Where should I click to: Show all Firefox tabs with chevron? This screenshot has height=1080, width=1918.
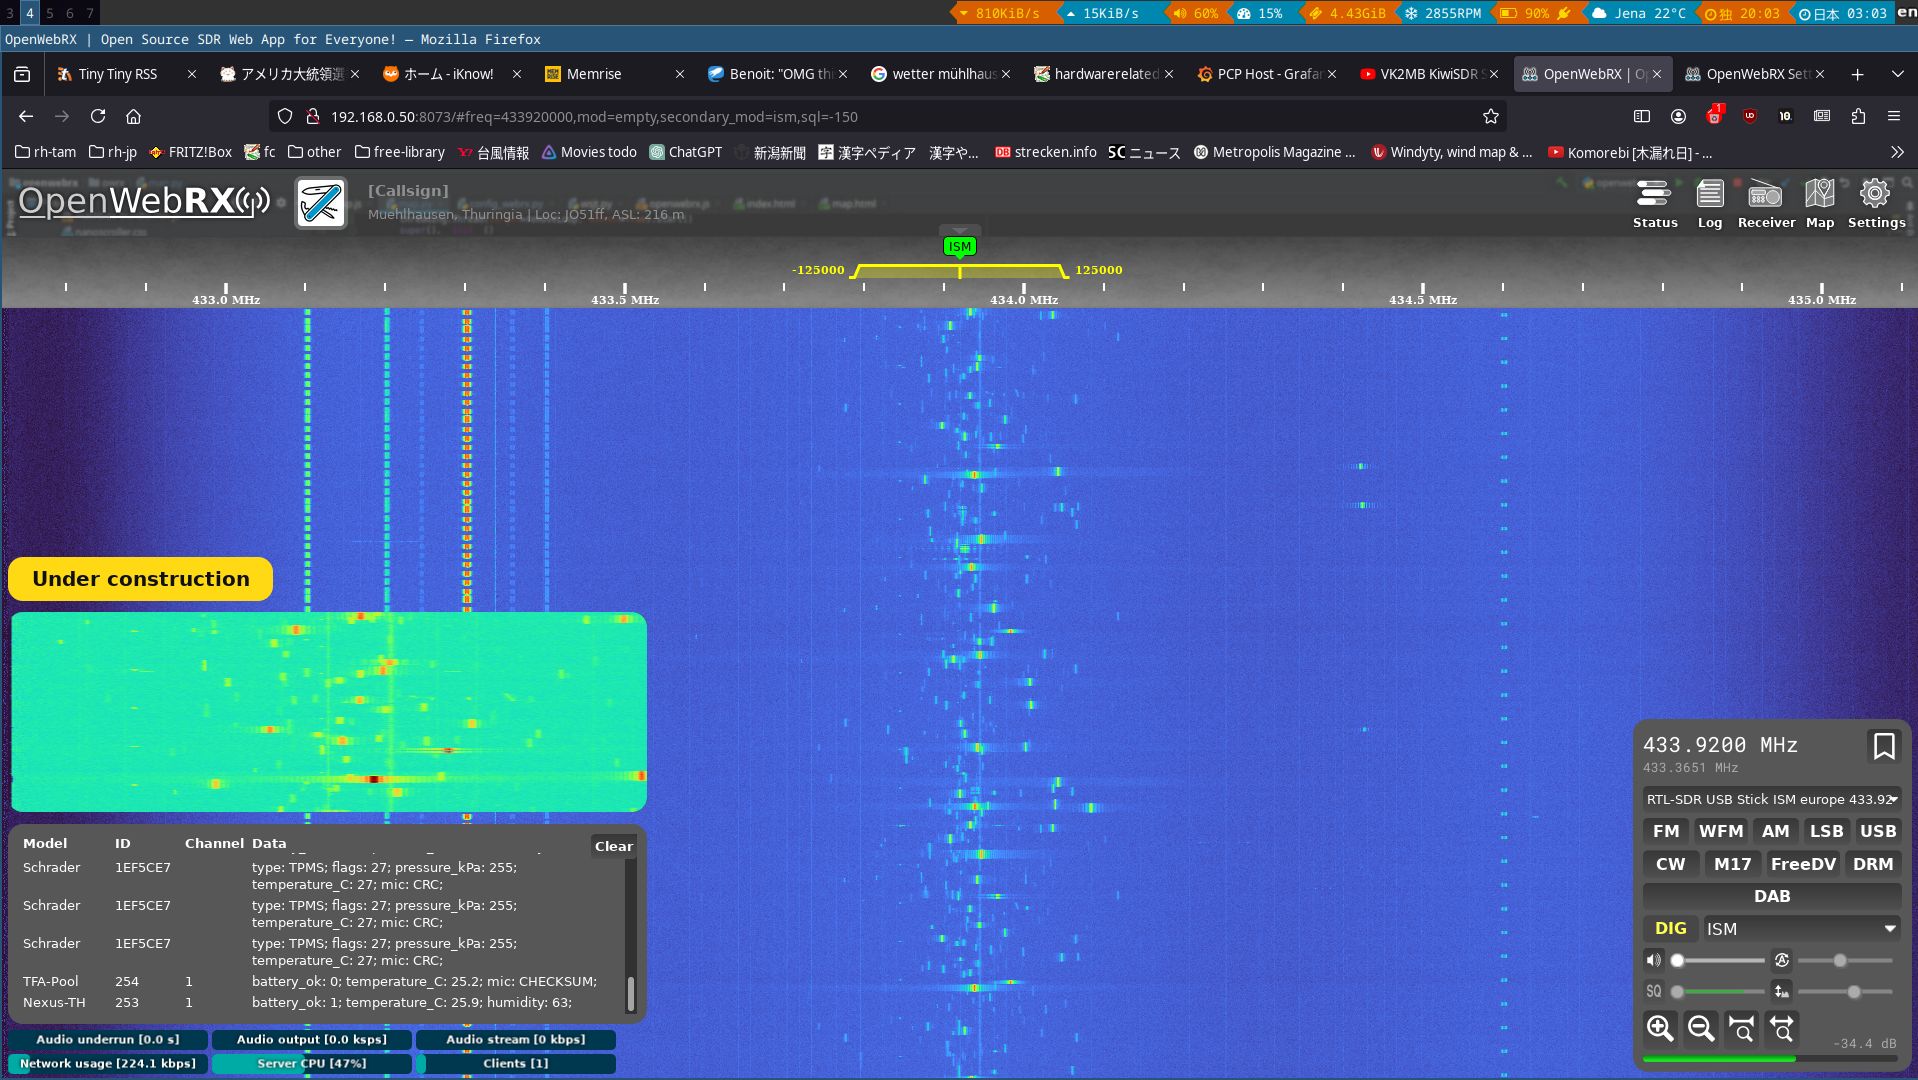coord(1897,74)
